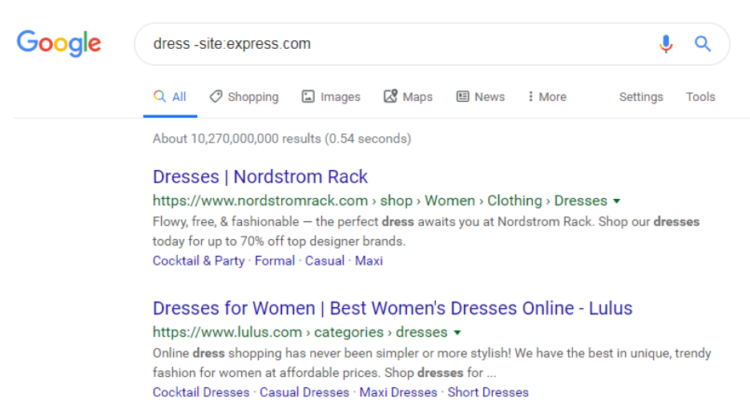Expand the Lulus URL dropdown arrow
This screenshot has width=750, height=409.
tap(457, 332)
